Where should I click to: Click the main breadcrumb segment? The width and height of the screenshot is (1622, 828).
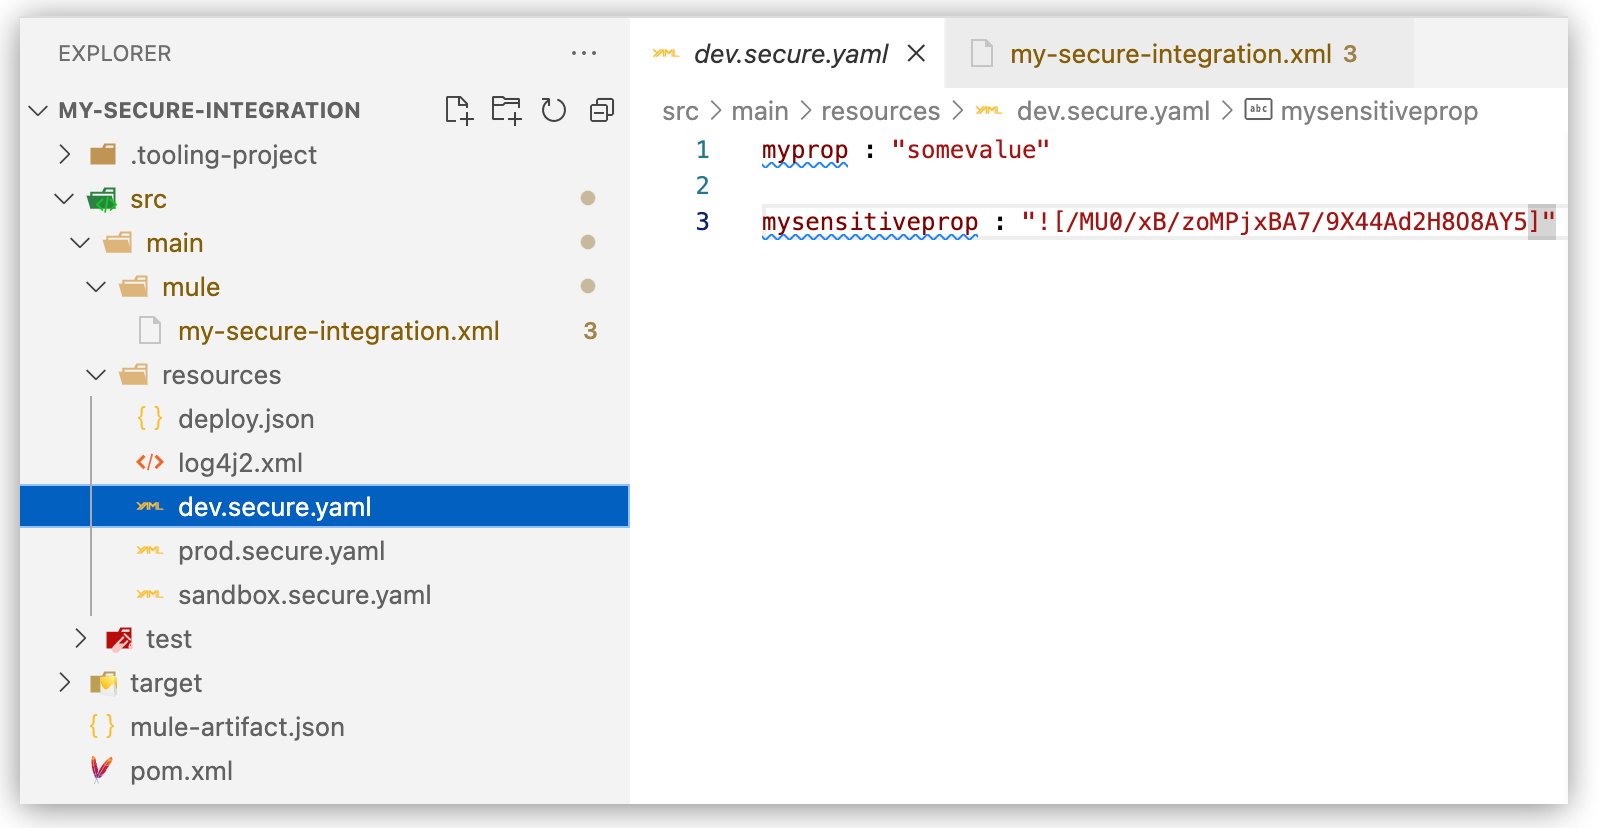coord(760,111)
